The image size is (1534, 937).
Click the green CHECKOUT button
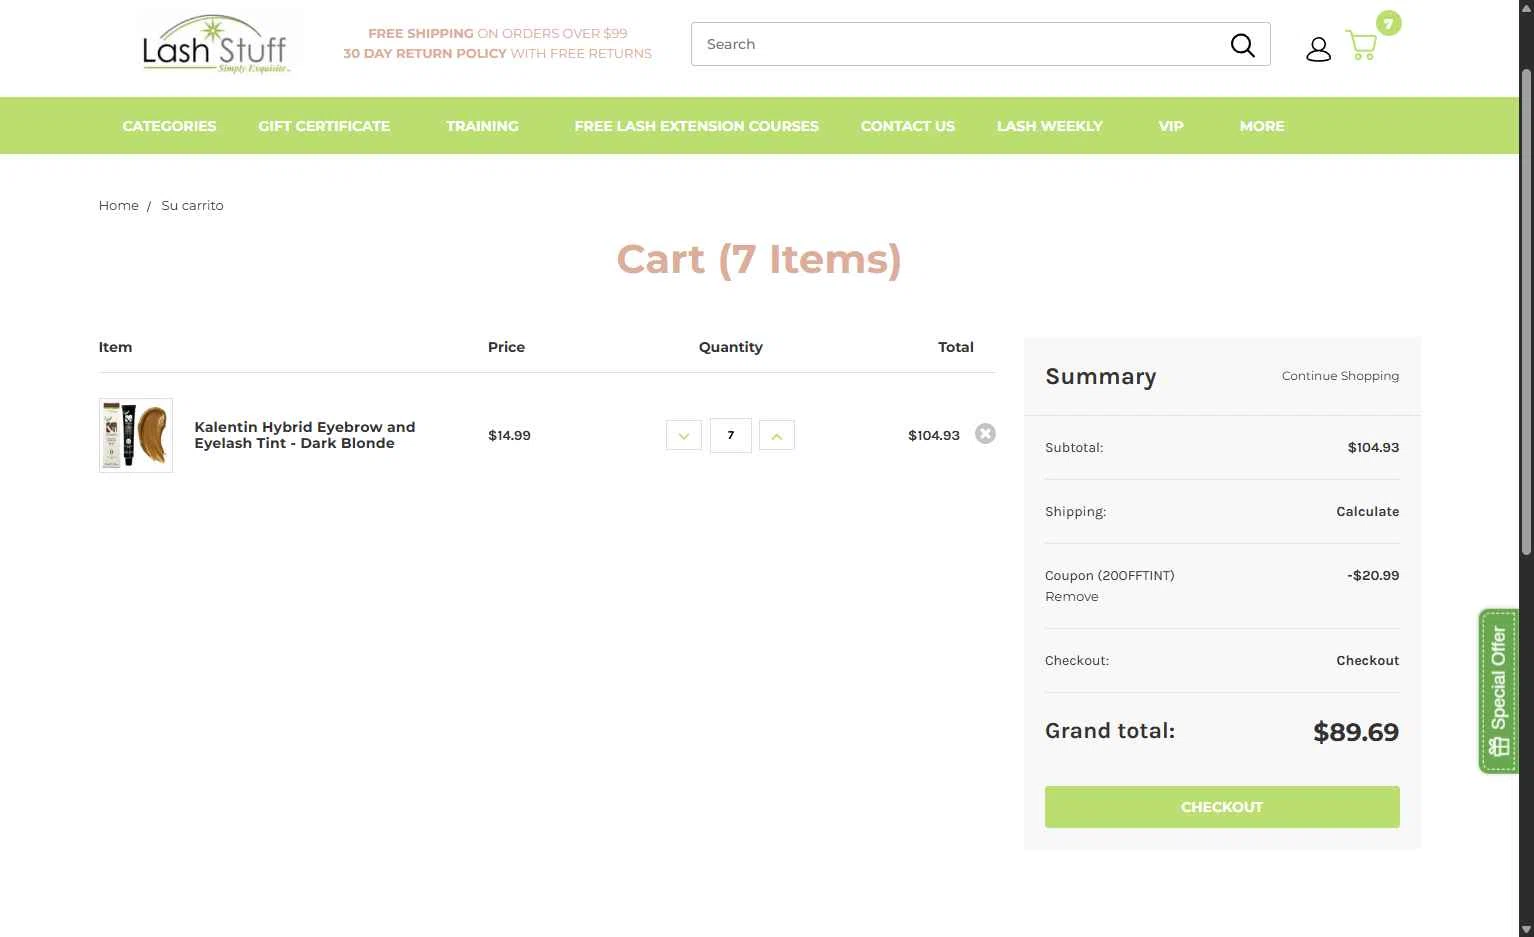[1222, 807]
